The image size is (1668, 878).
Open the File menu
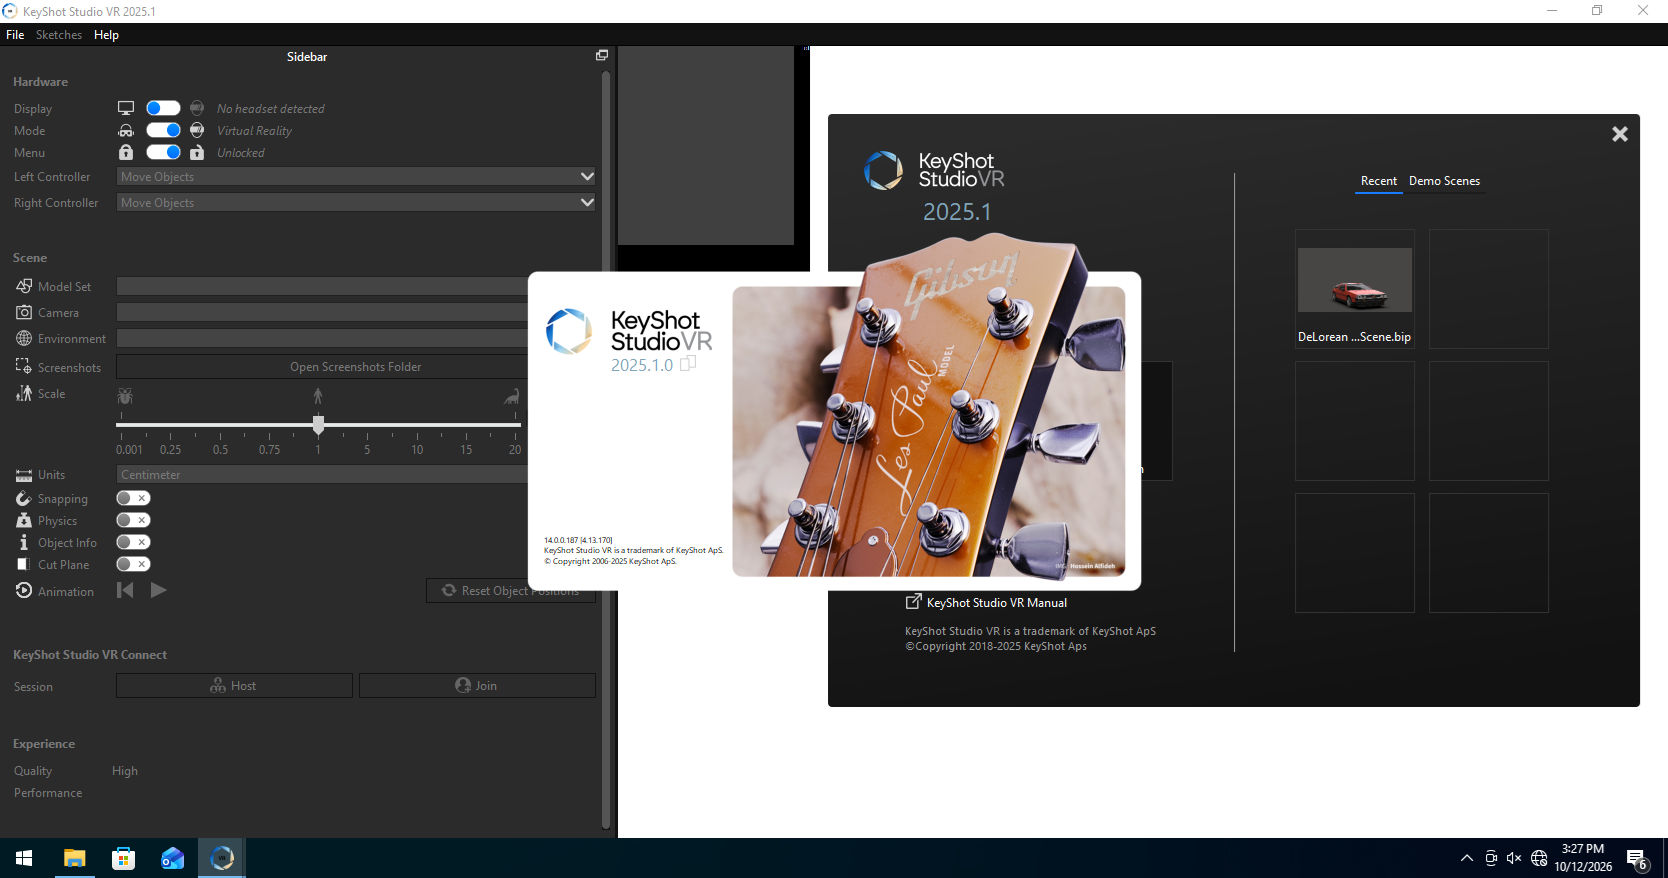(x=15, y=34)
